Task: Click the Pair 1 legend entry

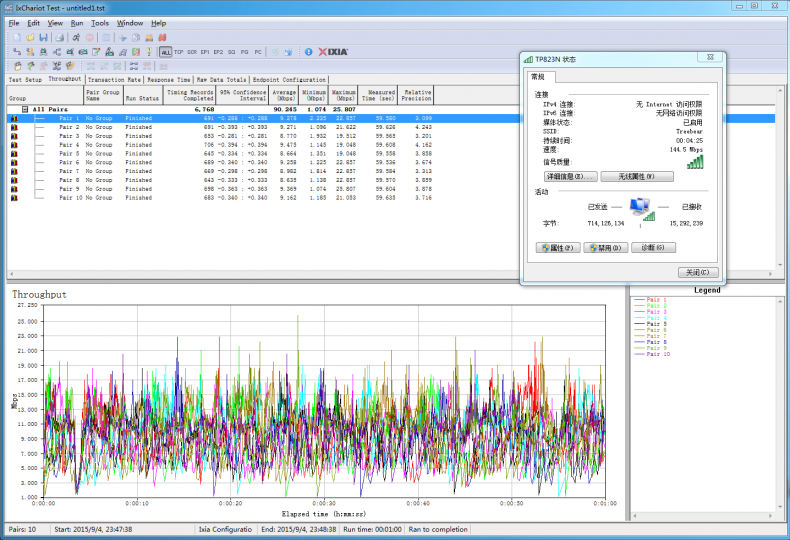Action: (650, 300)
